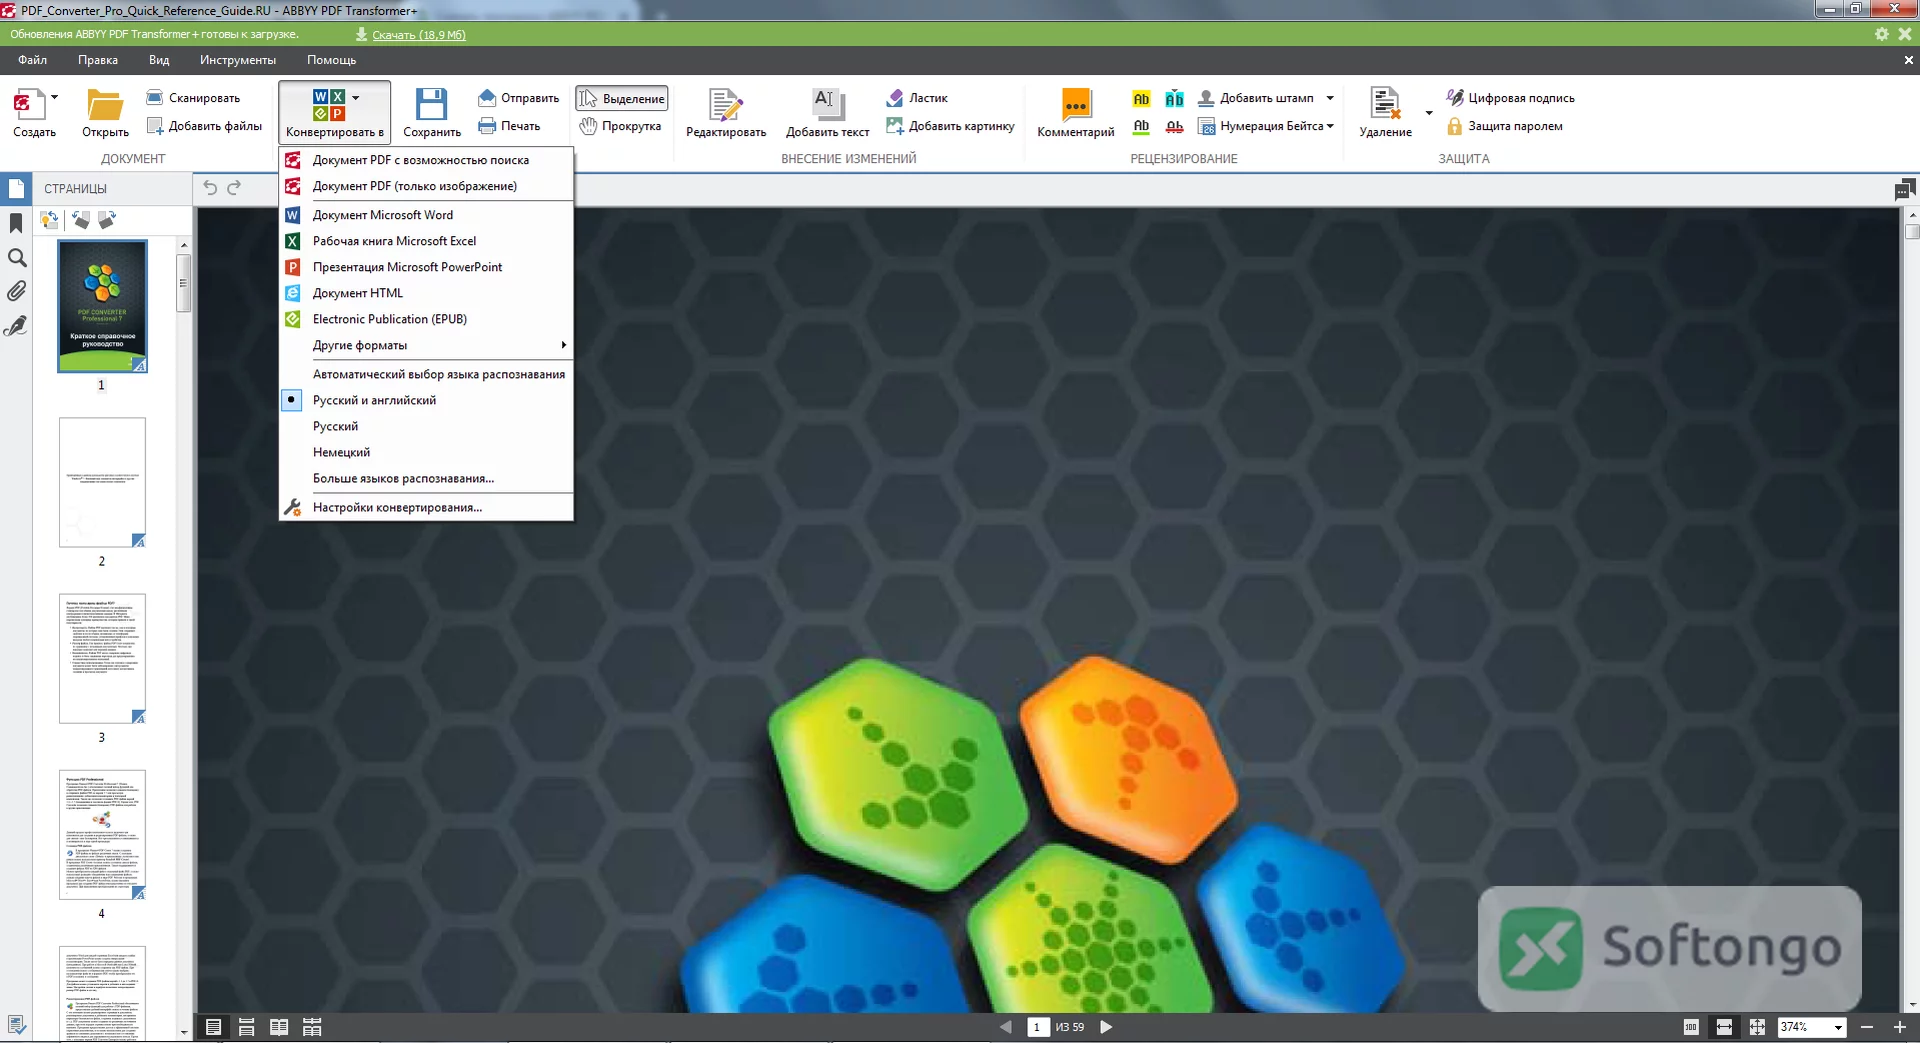Switch to Scroll (Прокрутка) hand mode
This screenshot has height=1043, width=1920.
pyautogui.click(x=621, y=126)
